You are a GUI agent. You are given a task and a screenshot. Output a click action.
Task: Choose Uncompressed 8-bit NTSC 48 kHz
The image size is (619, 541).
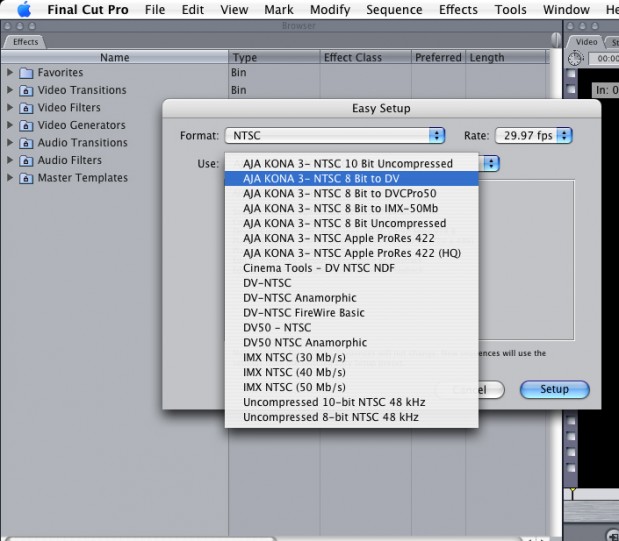[x=351, y=417]
